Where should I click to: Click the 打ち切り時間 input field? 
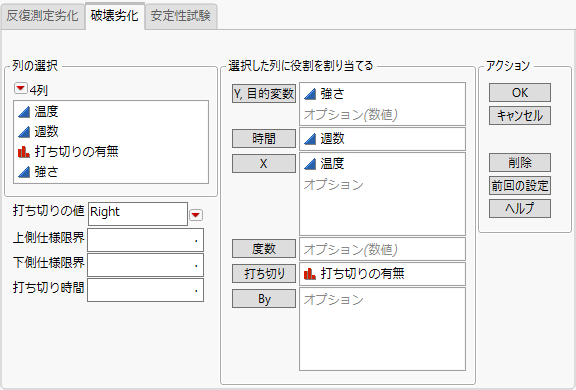145,290
